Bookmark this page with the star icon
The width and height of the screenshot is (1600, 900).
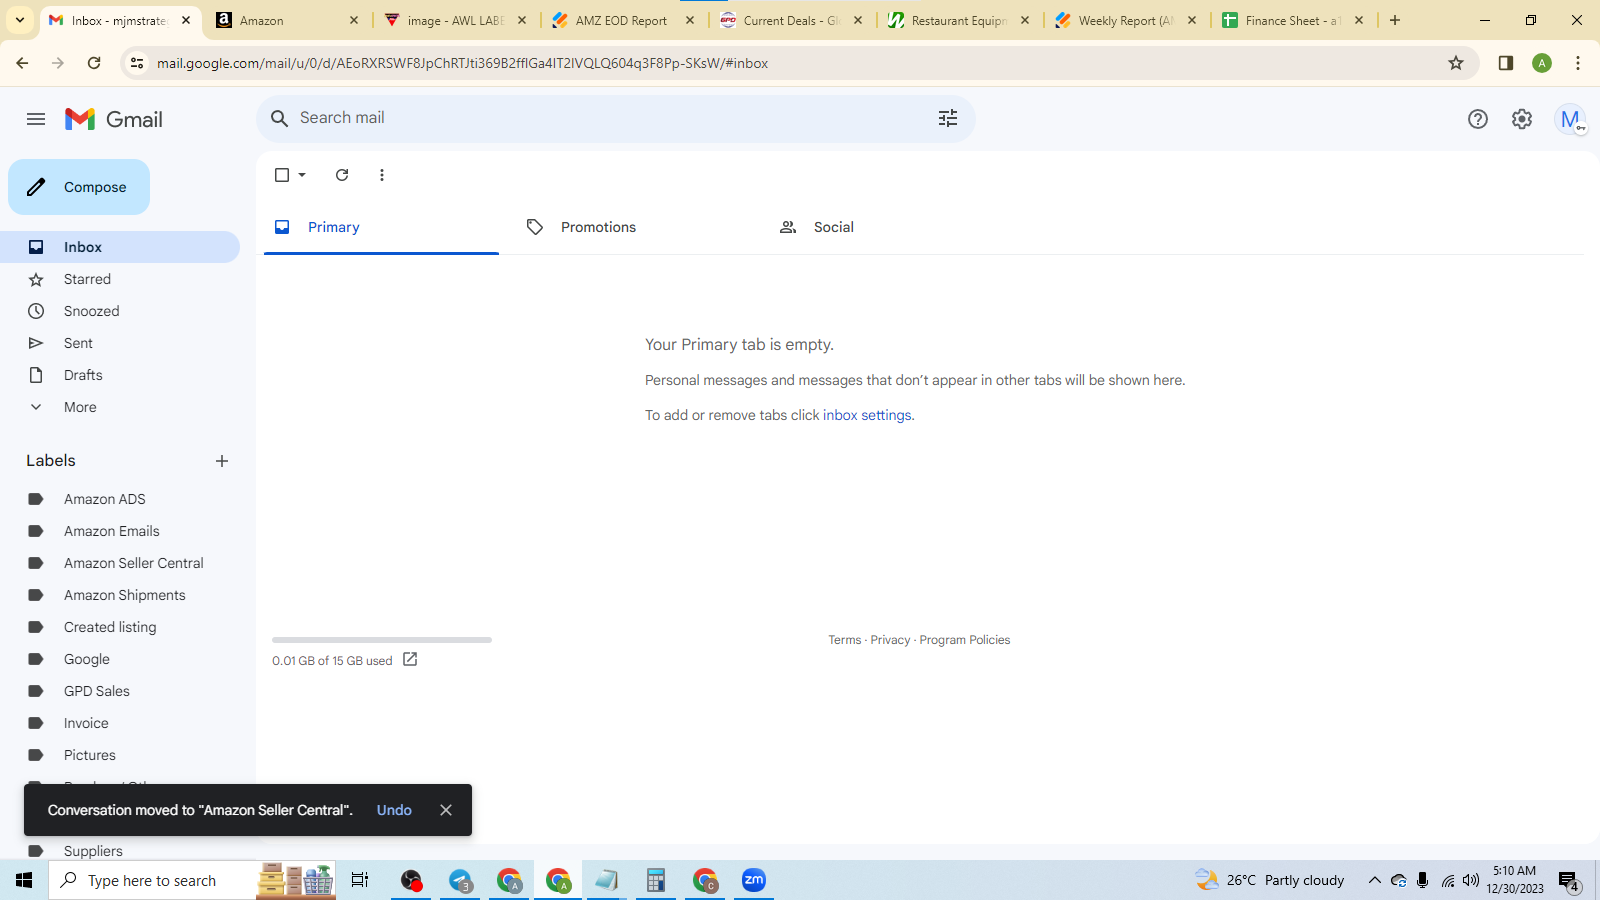(1456, 63)
